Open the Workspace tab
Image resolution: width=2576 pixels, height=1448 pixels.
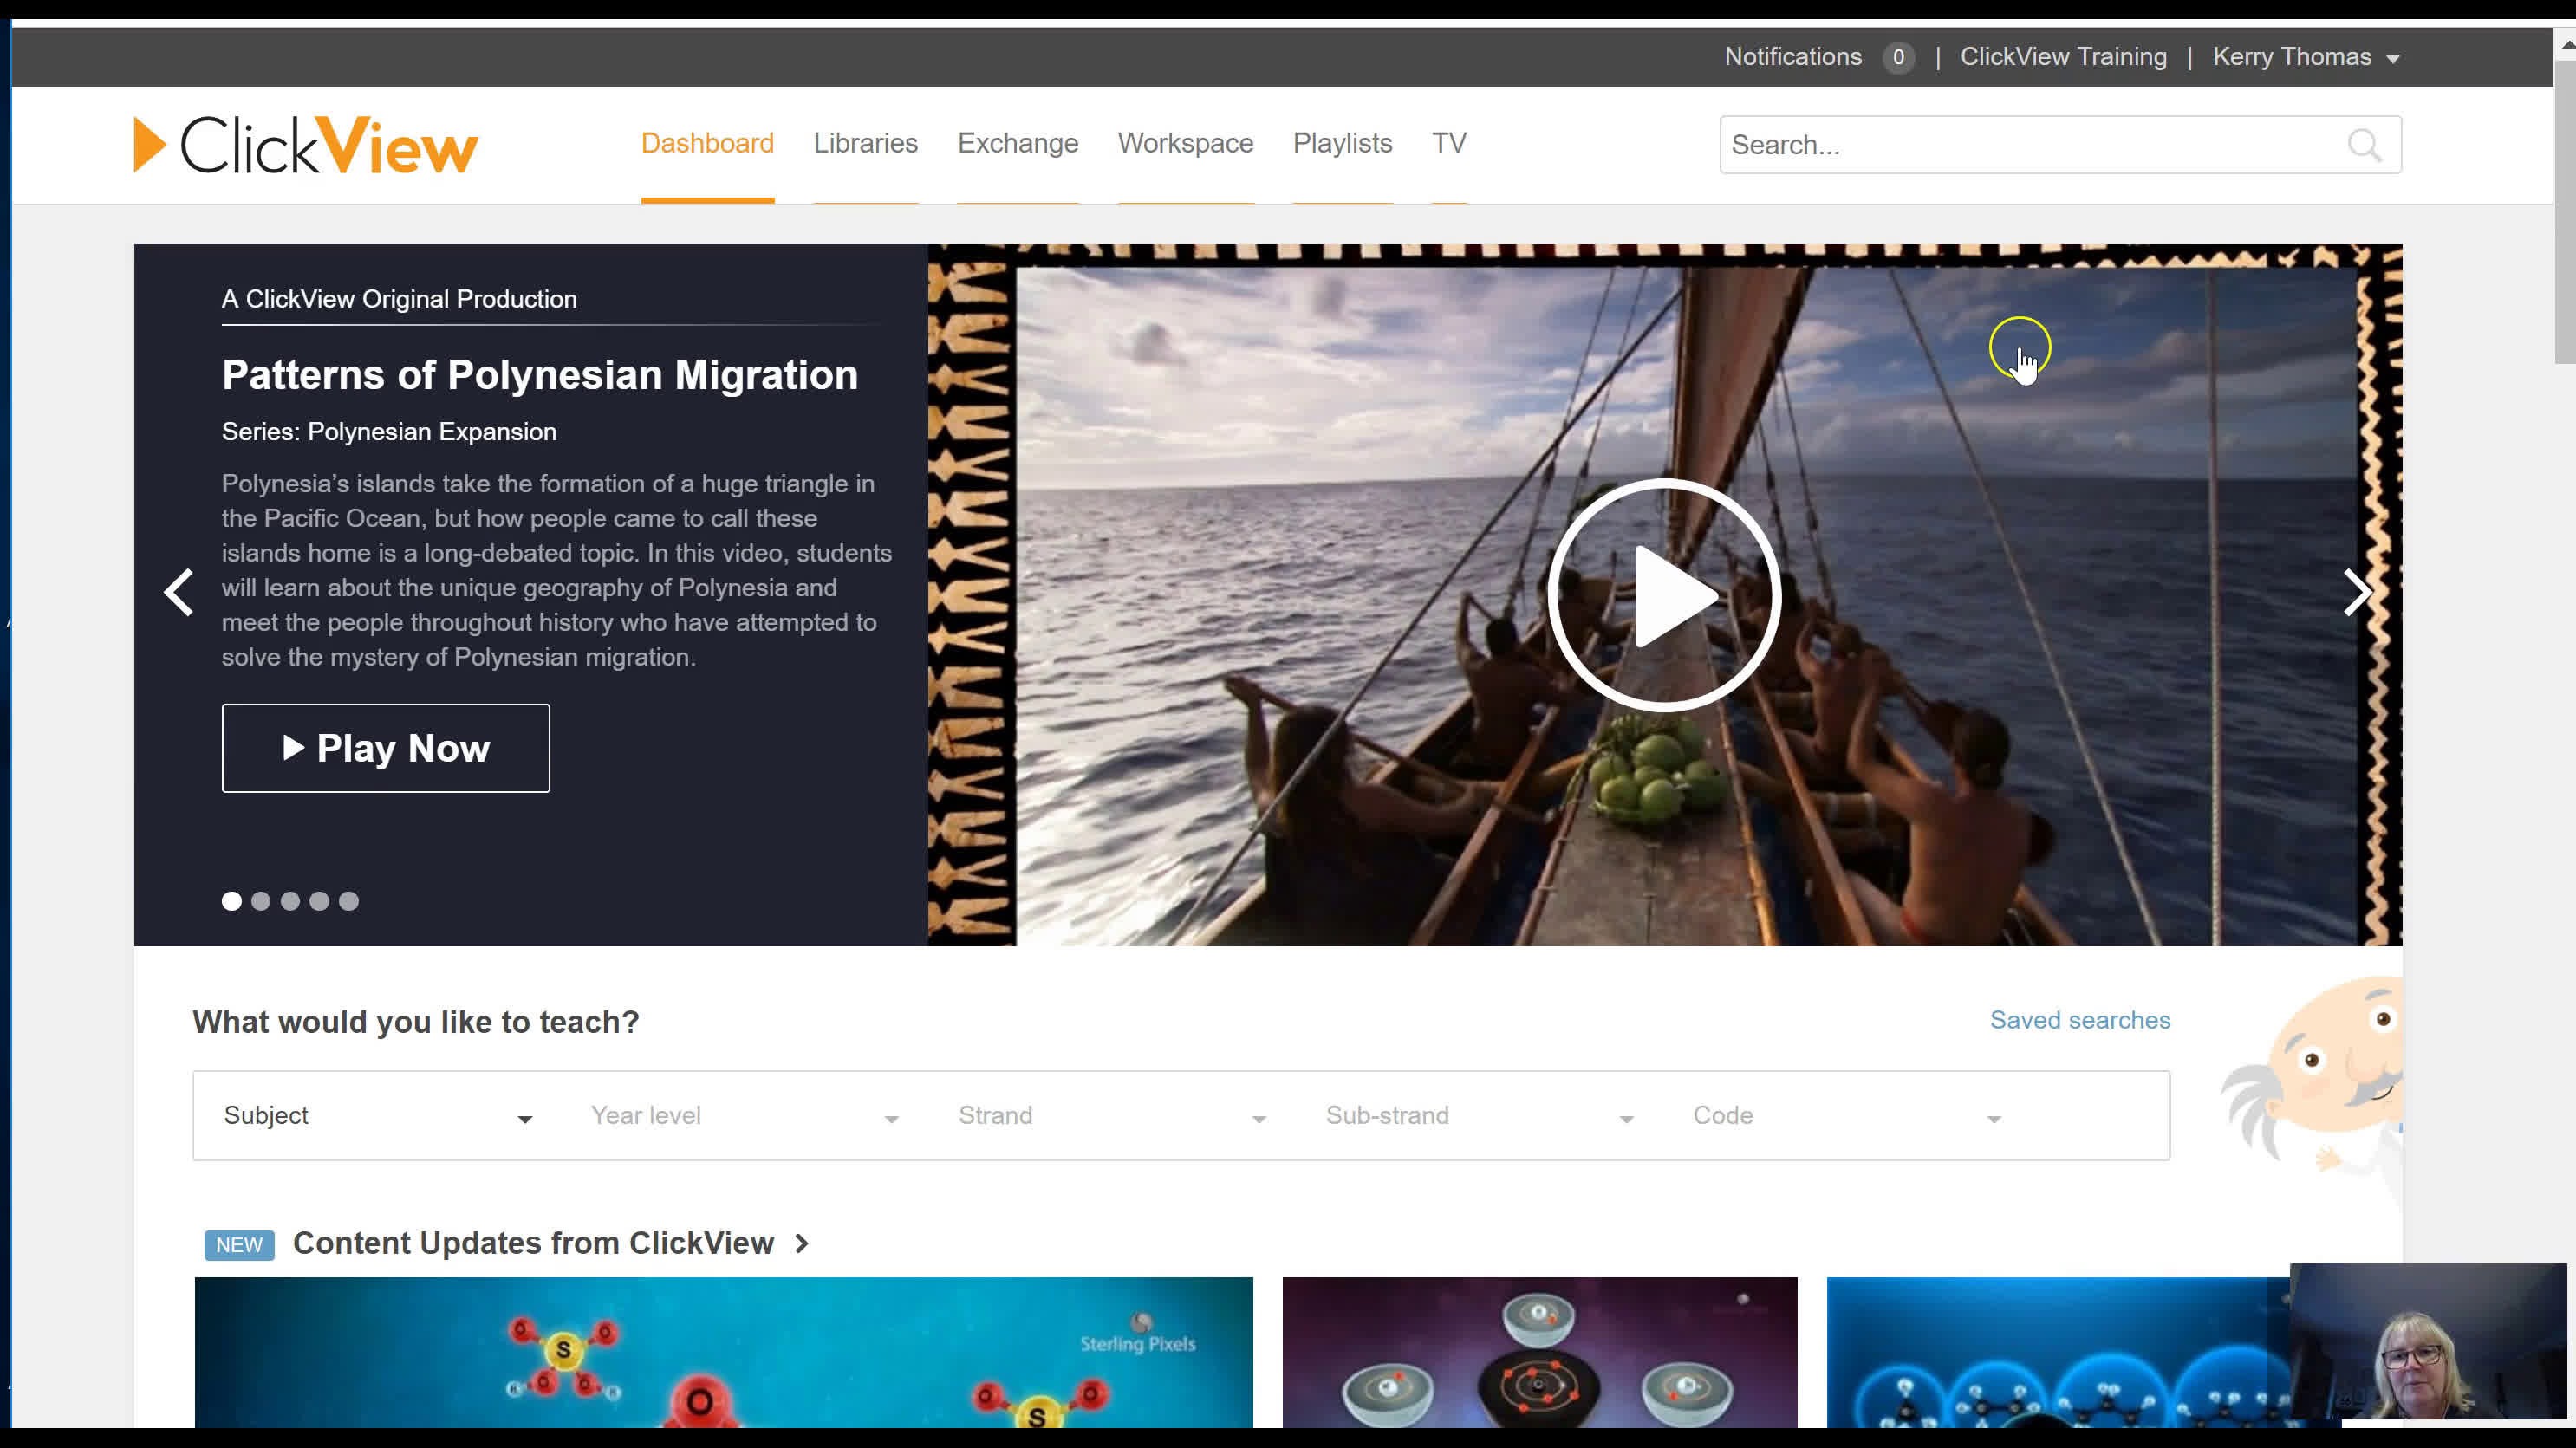(1185, 143)
